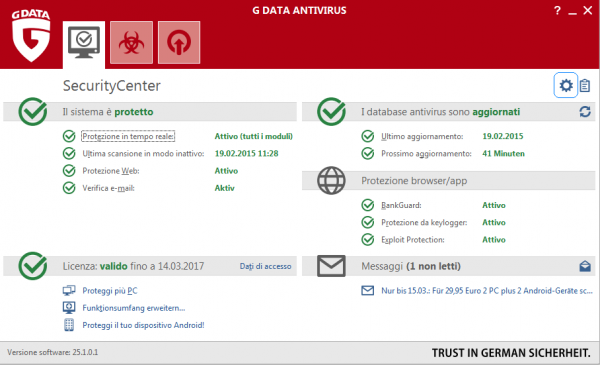Click check icon next to Verifica e-mail
This screenshot has height=365, width=600.
point(69,188)
